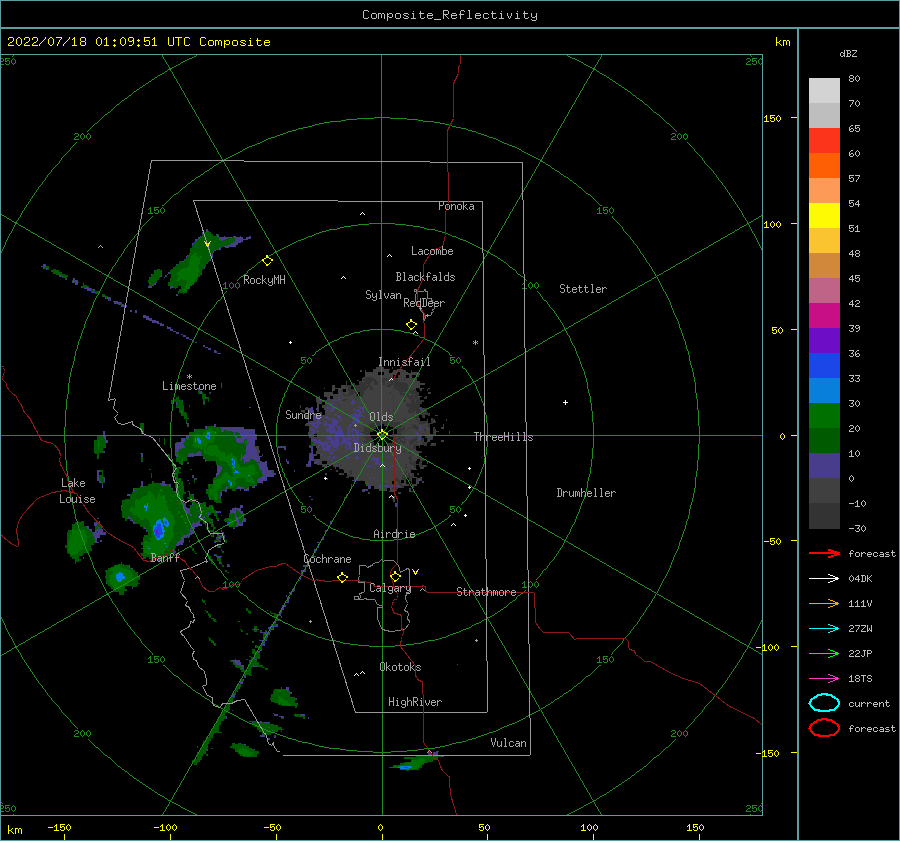Viewport: 900px width, 841px height.
Task: Click the Innisfail label
Action: click(404, 362)
